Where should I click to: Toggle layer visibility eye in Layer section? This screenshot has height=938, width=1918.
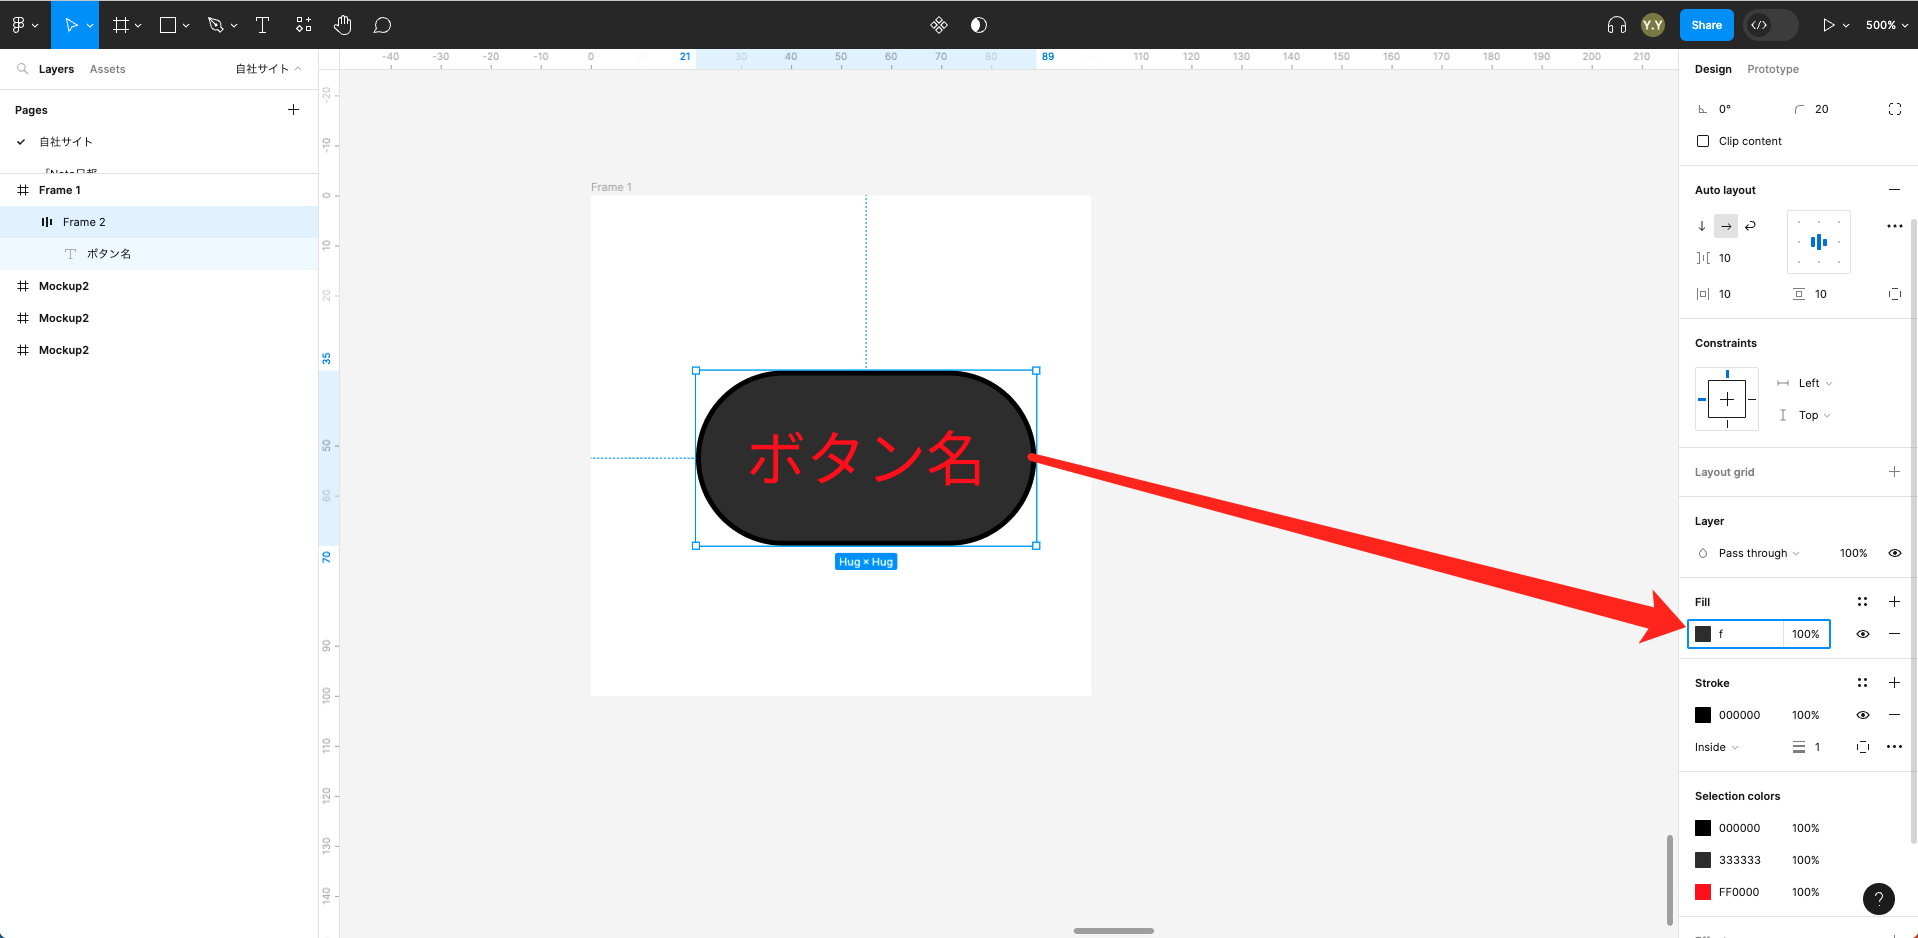click(1894, 553)
